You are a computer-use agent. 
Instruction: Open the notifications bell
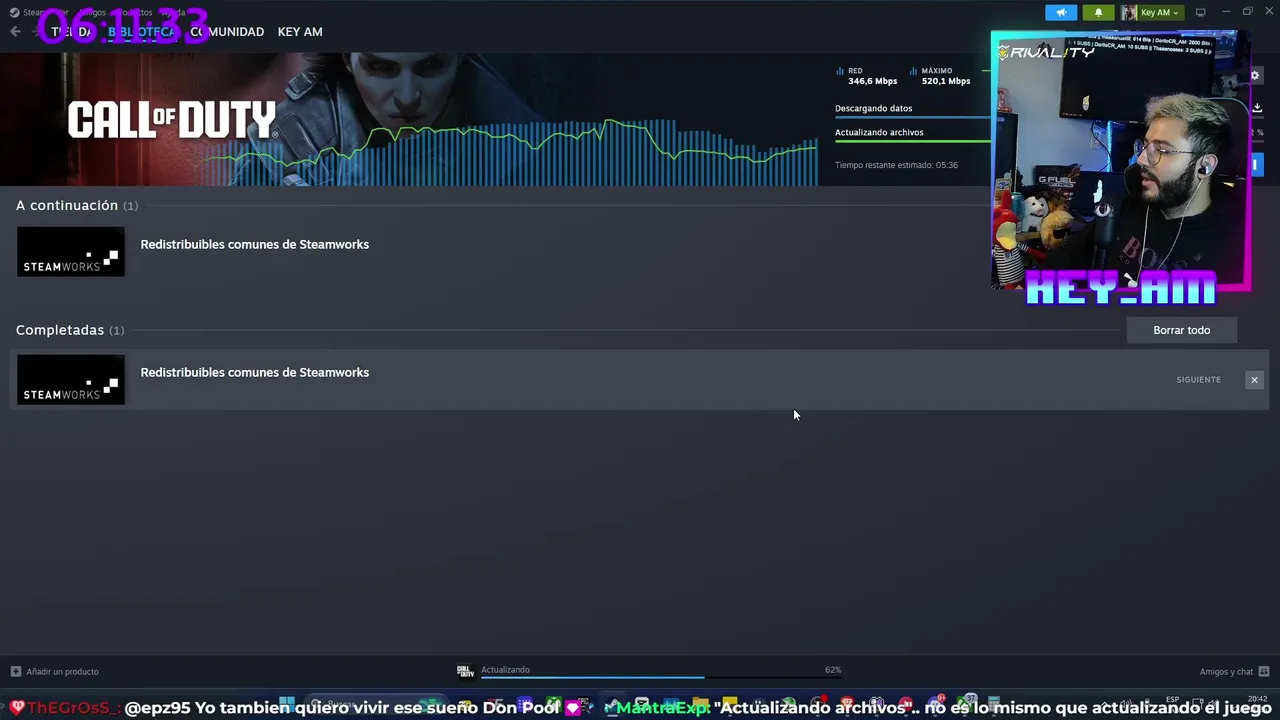point(1098,12)
